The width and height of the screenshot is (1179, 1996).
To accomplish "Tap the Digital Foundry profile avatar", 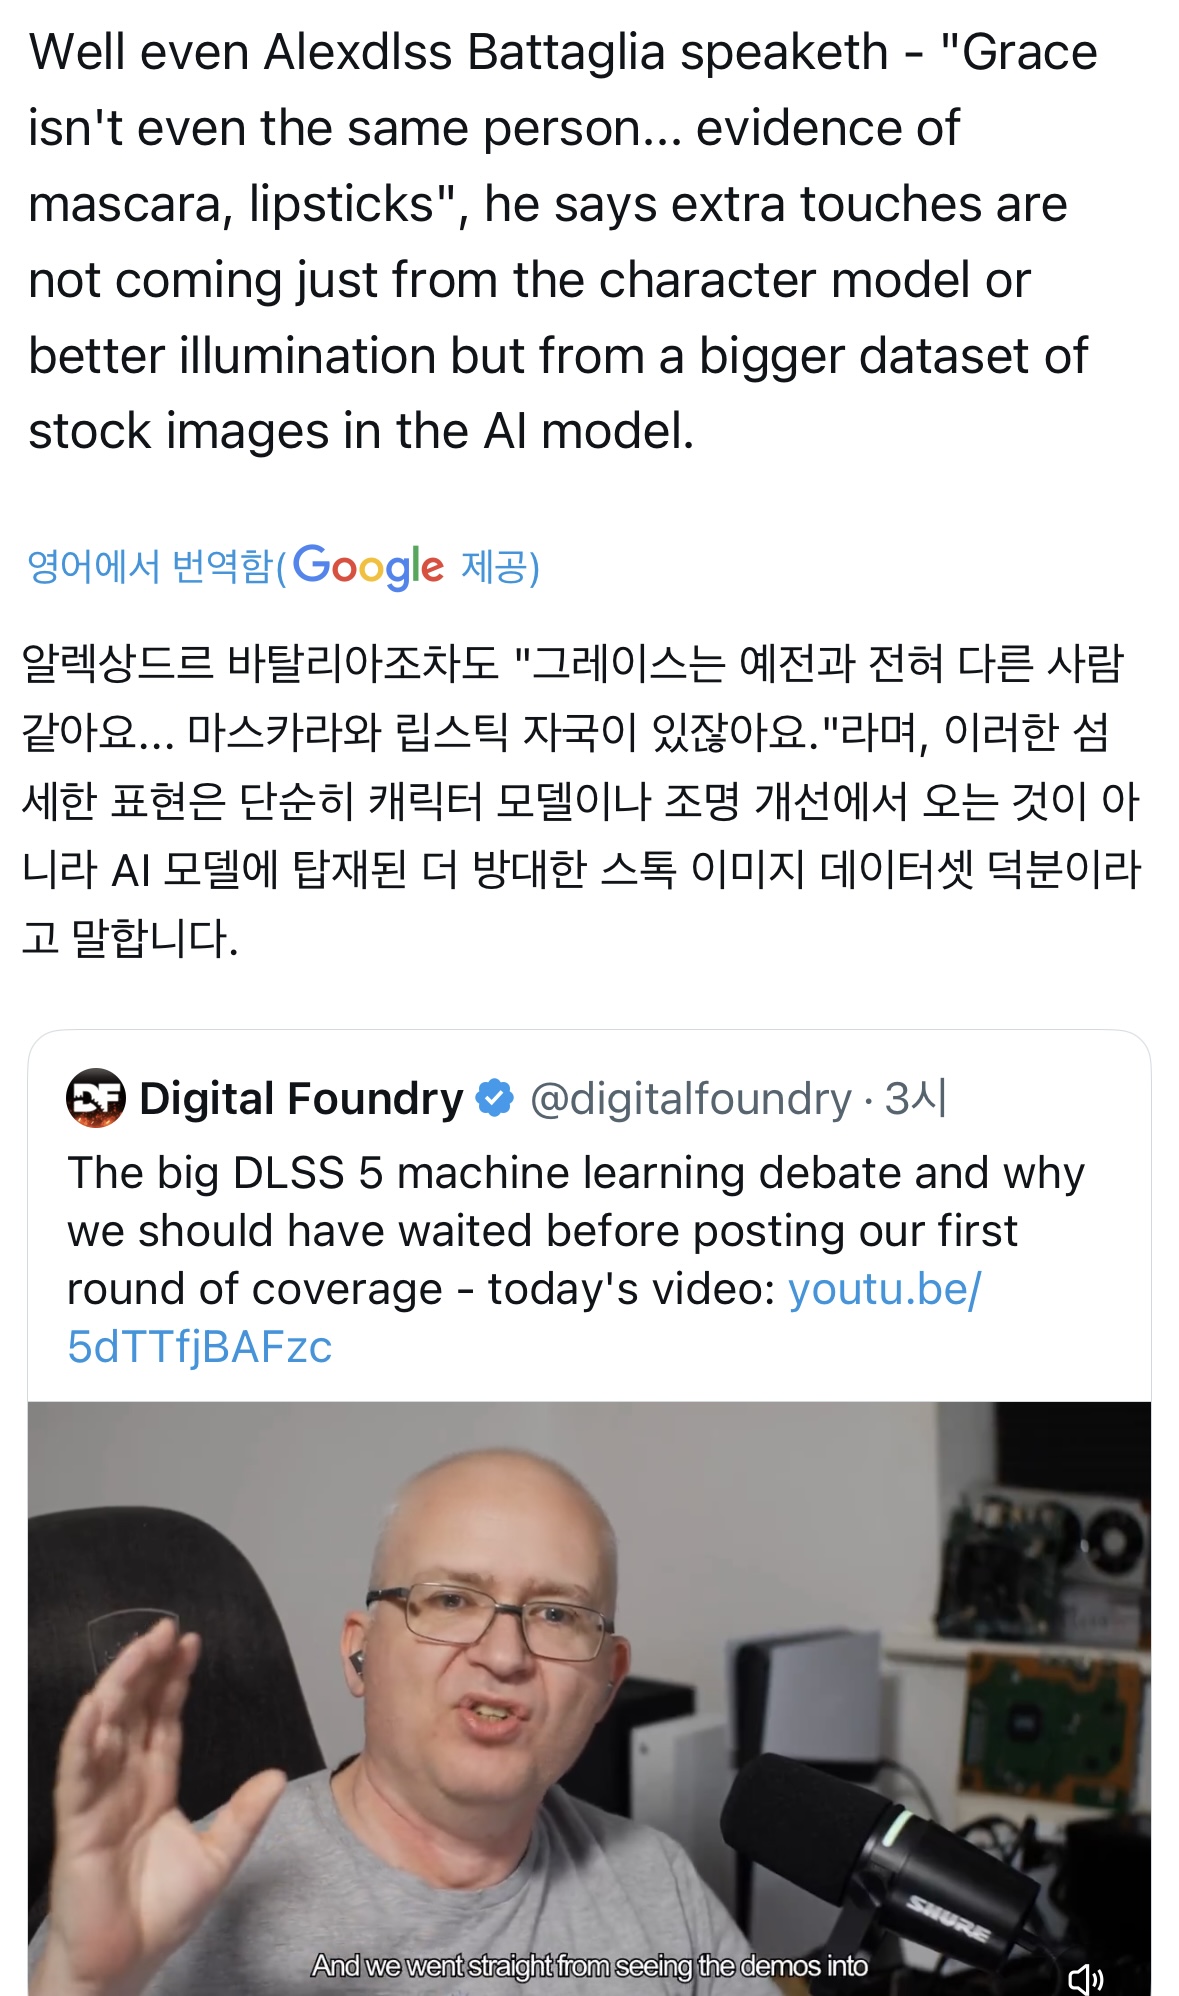I will click(x=96, y=1098).
